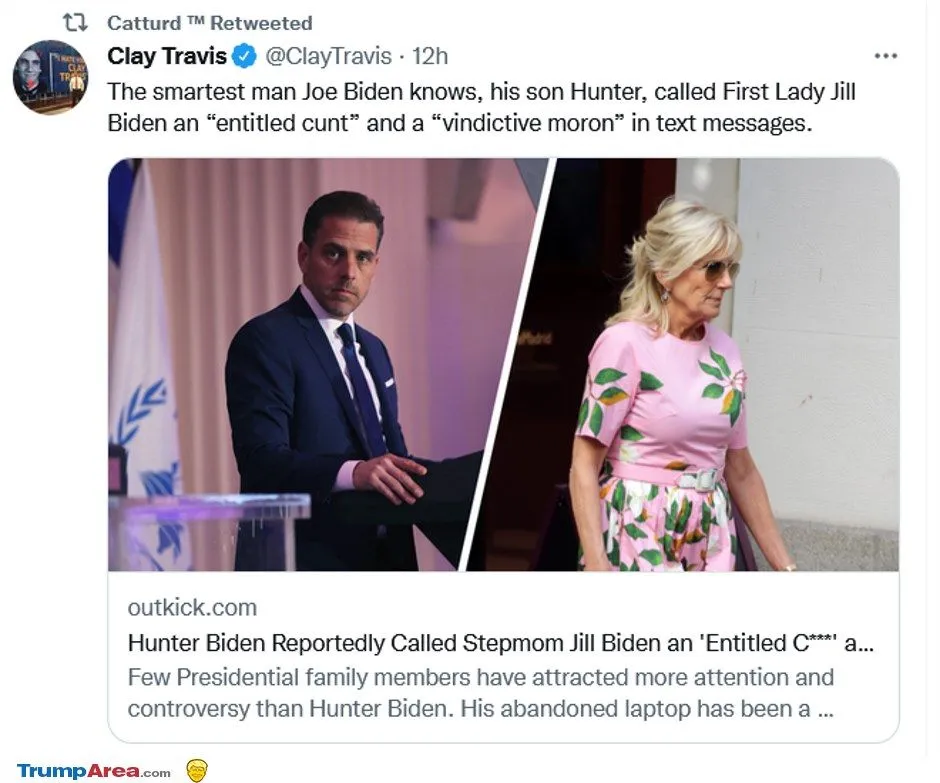Open the three-dot more options menu
Viewport: 940px width, 783px height.
[x=885, y=56]
